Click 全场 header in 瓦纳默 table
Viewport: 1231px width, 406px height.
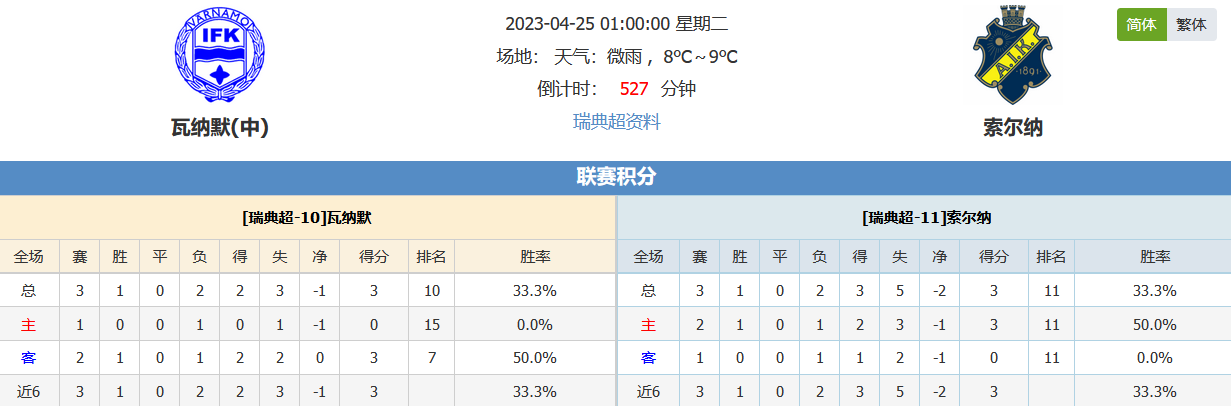tap(29, 257)
